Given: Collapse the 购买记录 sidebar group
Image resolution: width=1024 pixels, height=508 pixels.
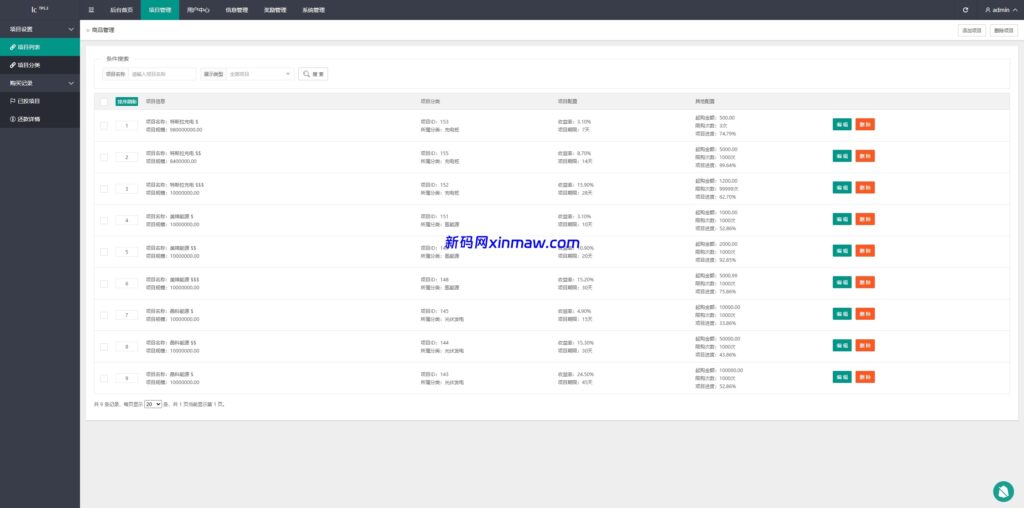Looking at the screenshot, I should click(x=40, y=83).
